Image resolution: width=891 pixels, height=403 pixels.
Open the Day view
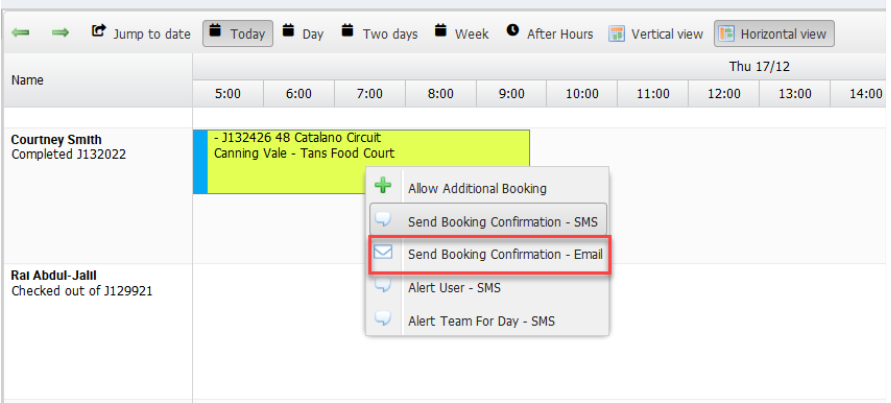coord(303,34)
